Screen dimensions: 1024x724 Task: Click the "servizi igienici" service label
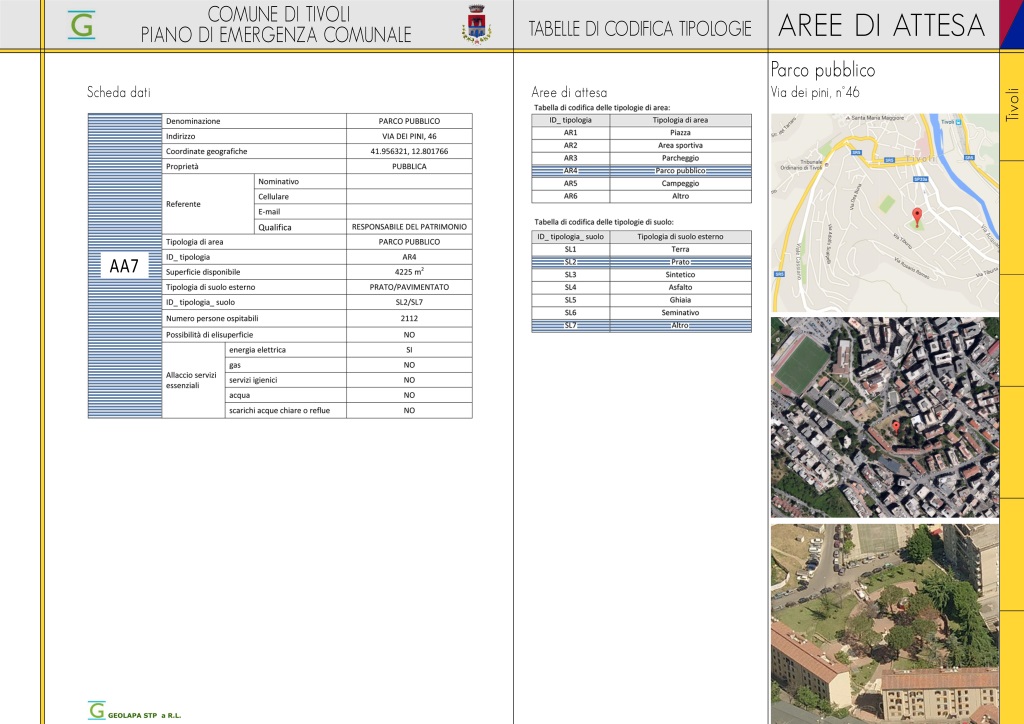(x=253, y=380)
